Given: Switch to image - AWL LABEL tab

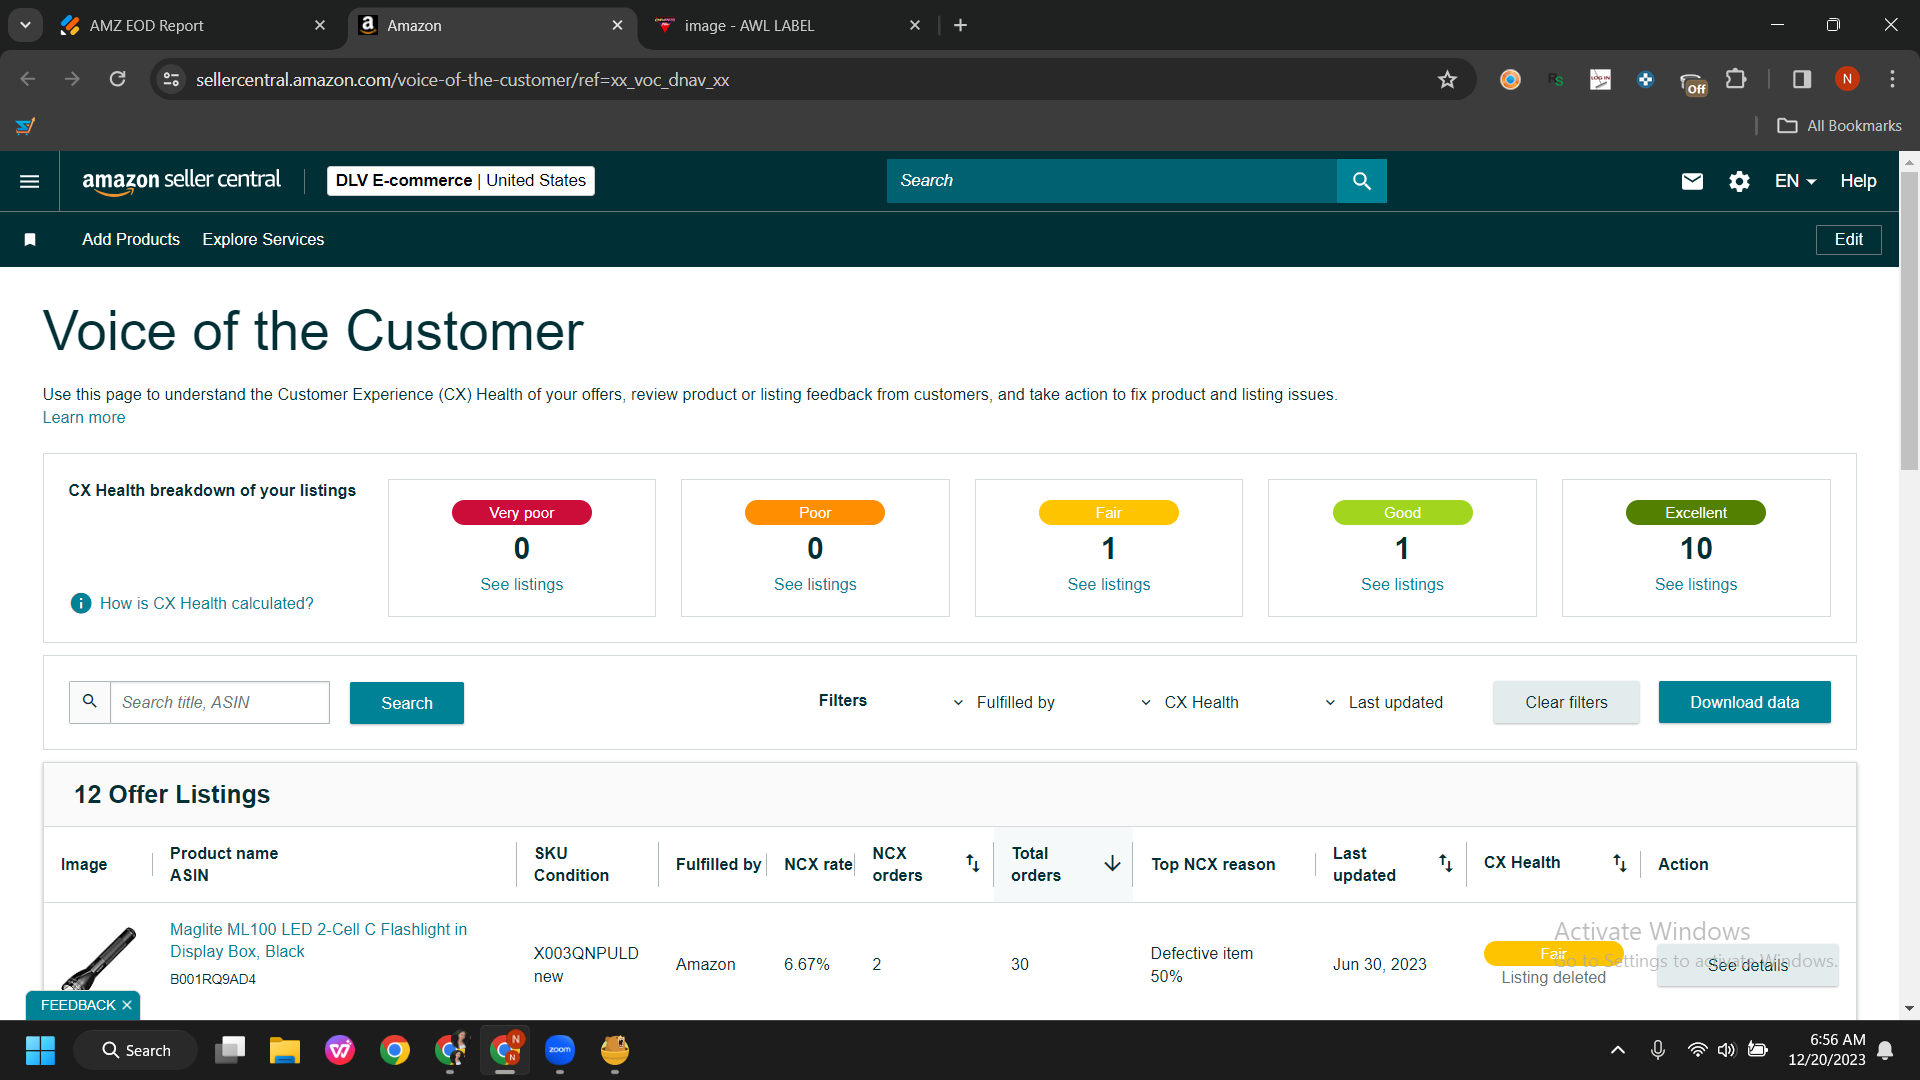Looking at the screenshot, I should [x=787, y=25].
